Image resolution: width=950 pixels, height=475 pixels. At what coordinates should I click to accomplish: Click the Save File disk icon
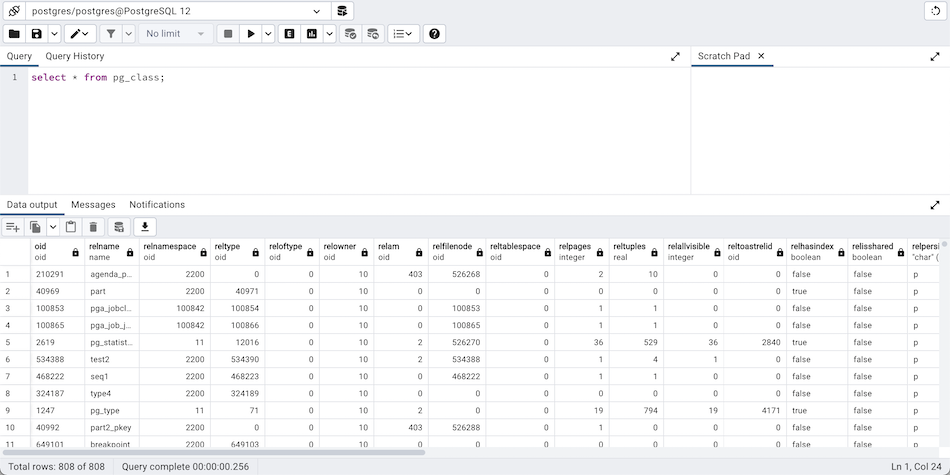pyautogui.click(x=37, y=34)
